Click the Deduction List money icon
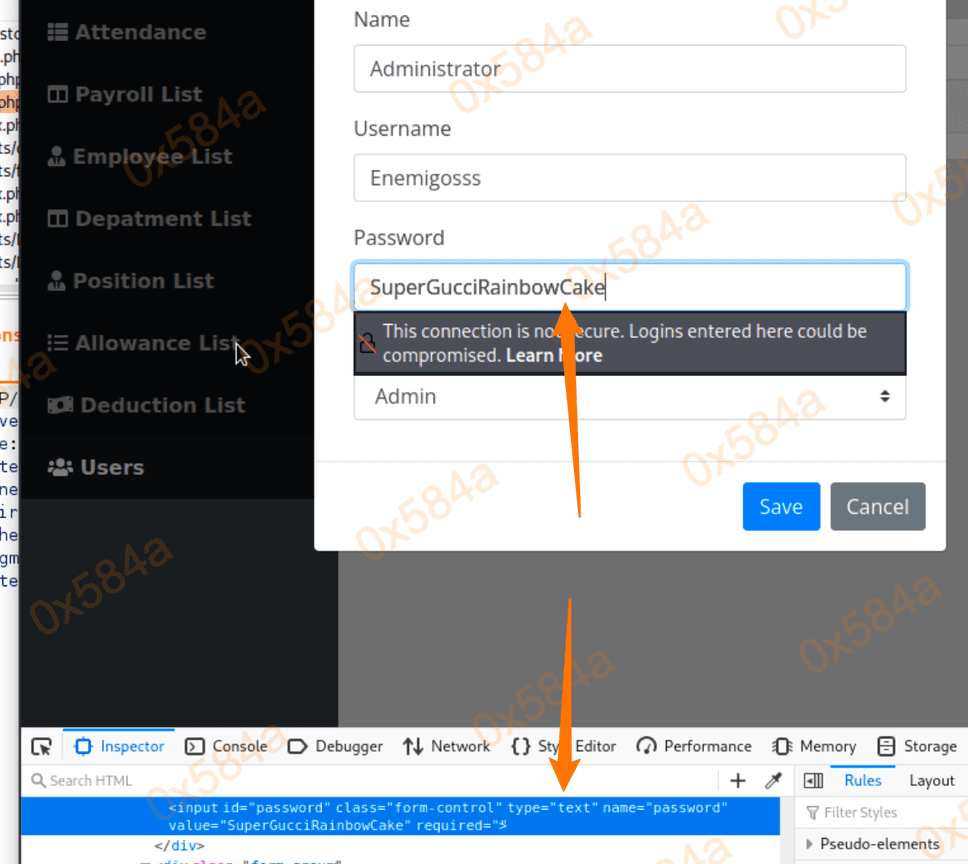 click(61, 405)
